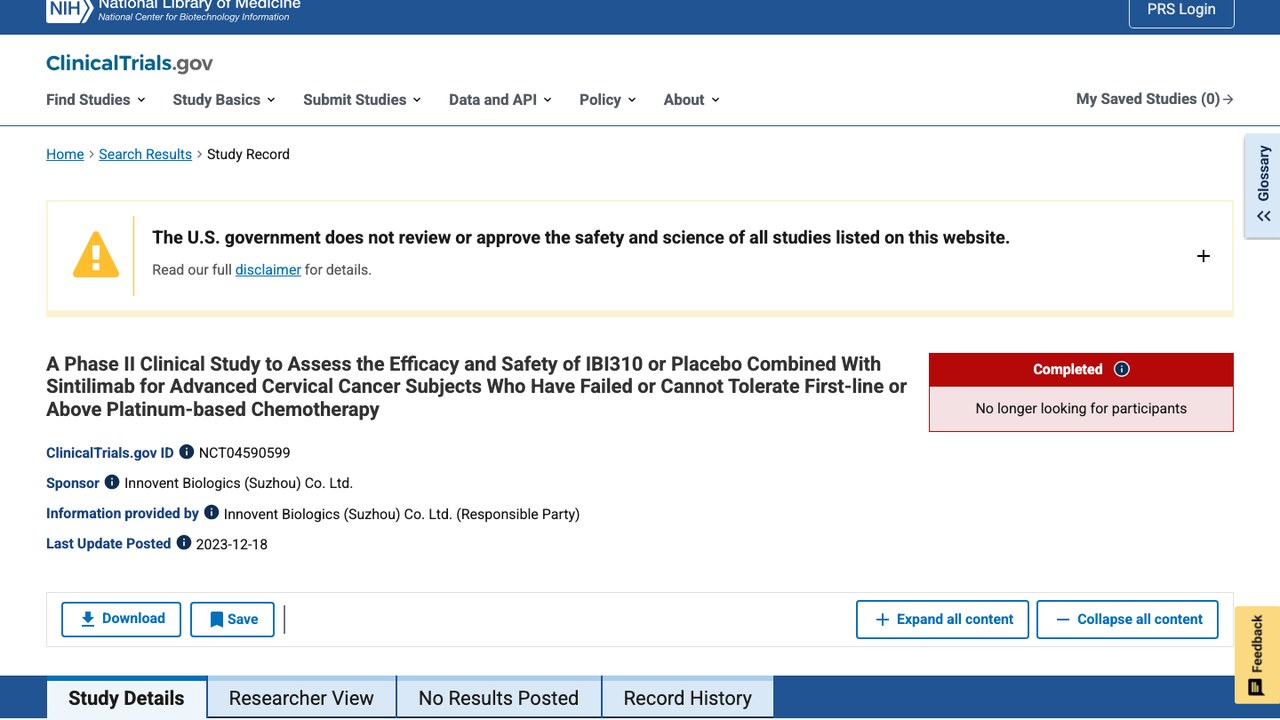
Task: Click info icon next to Information provided by
Action: coord(211,512)
